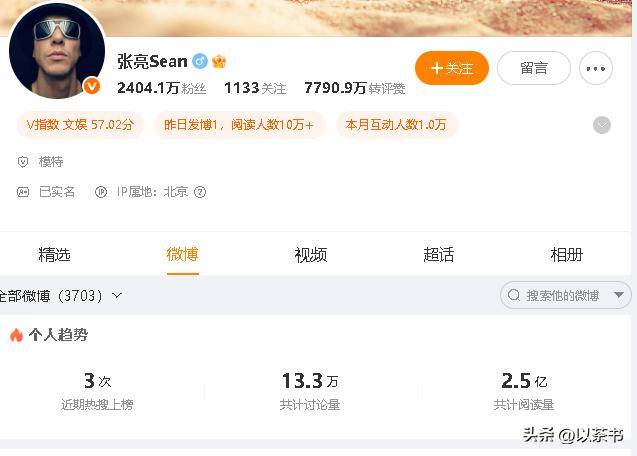Switch to the 视频 tab
This screenshot has width=637, height=456.
tap(311, 255)
